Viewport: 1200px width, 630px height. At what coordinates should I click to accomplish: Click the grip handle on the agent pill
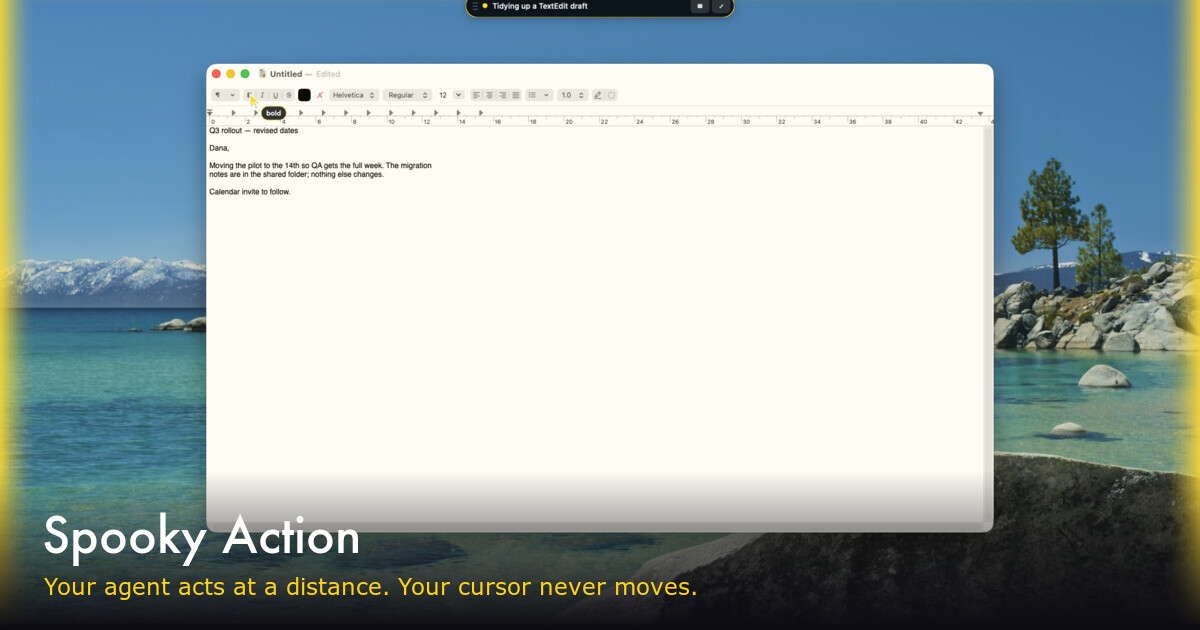[475, 6]
